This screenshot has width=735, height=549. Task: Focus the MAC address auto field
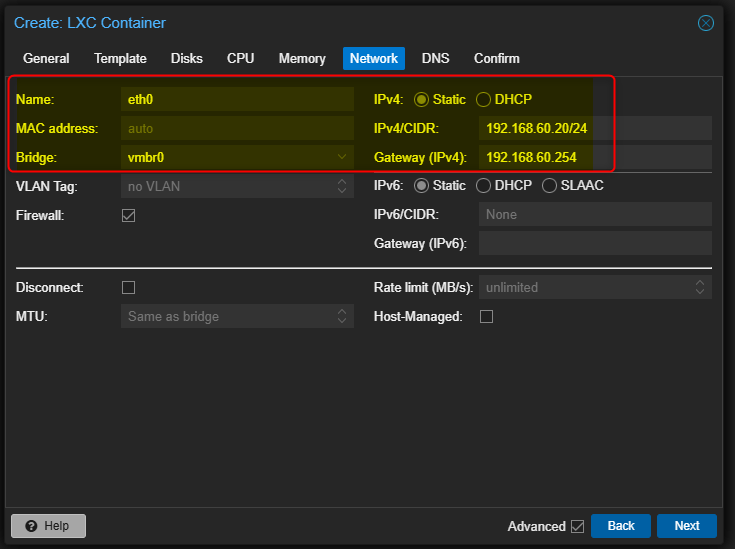pos(237,128)
